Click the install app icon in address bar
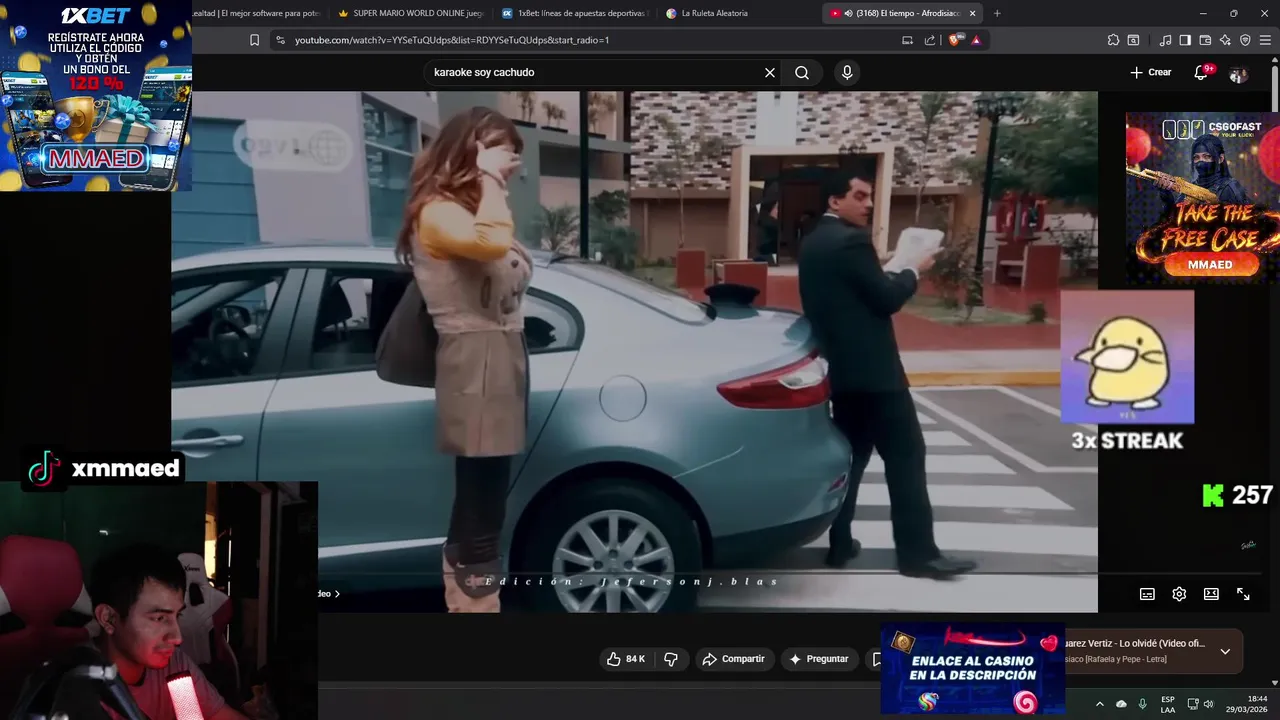1280x720 pixels. (907, 40)
